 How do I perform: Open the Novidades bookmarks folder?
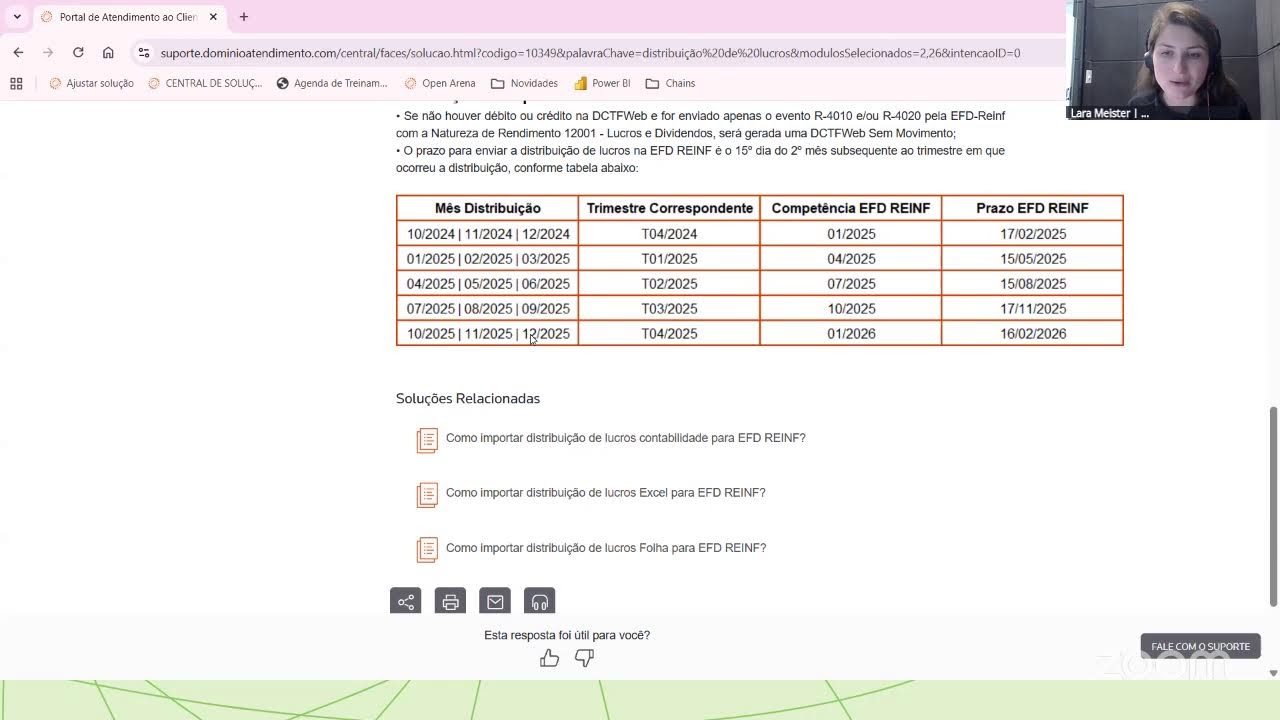click(524, 83)
